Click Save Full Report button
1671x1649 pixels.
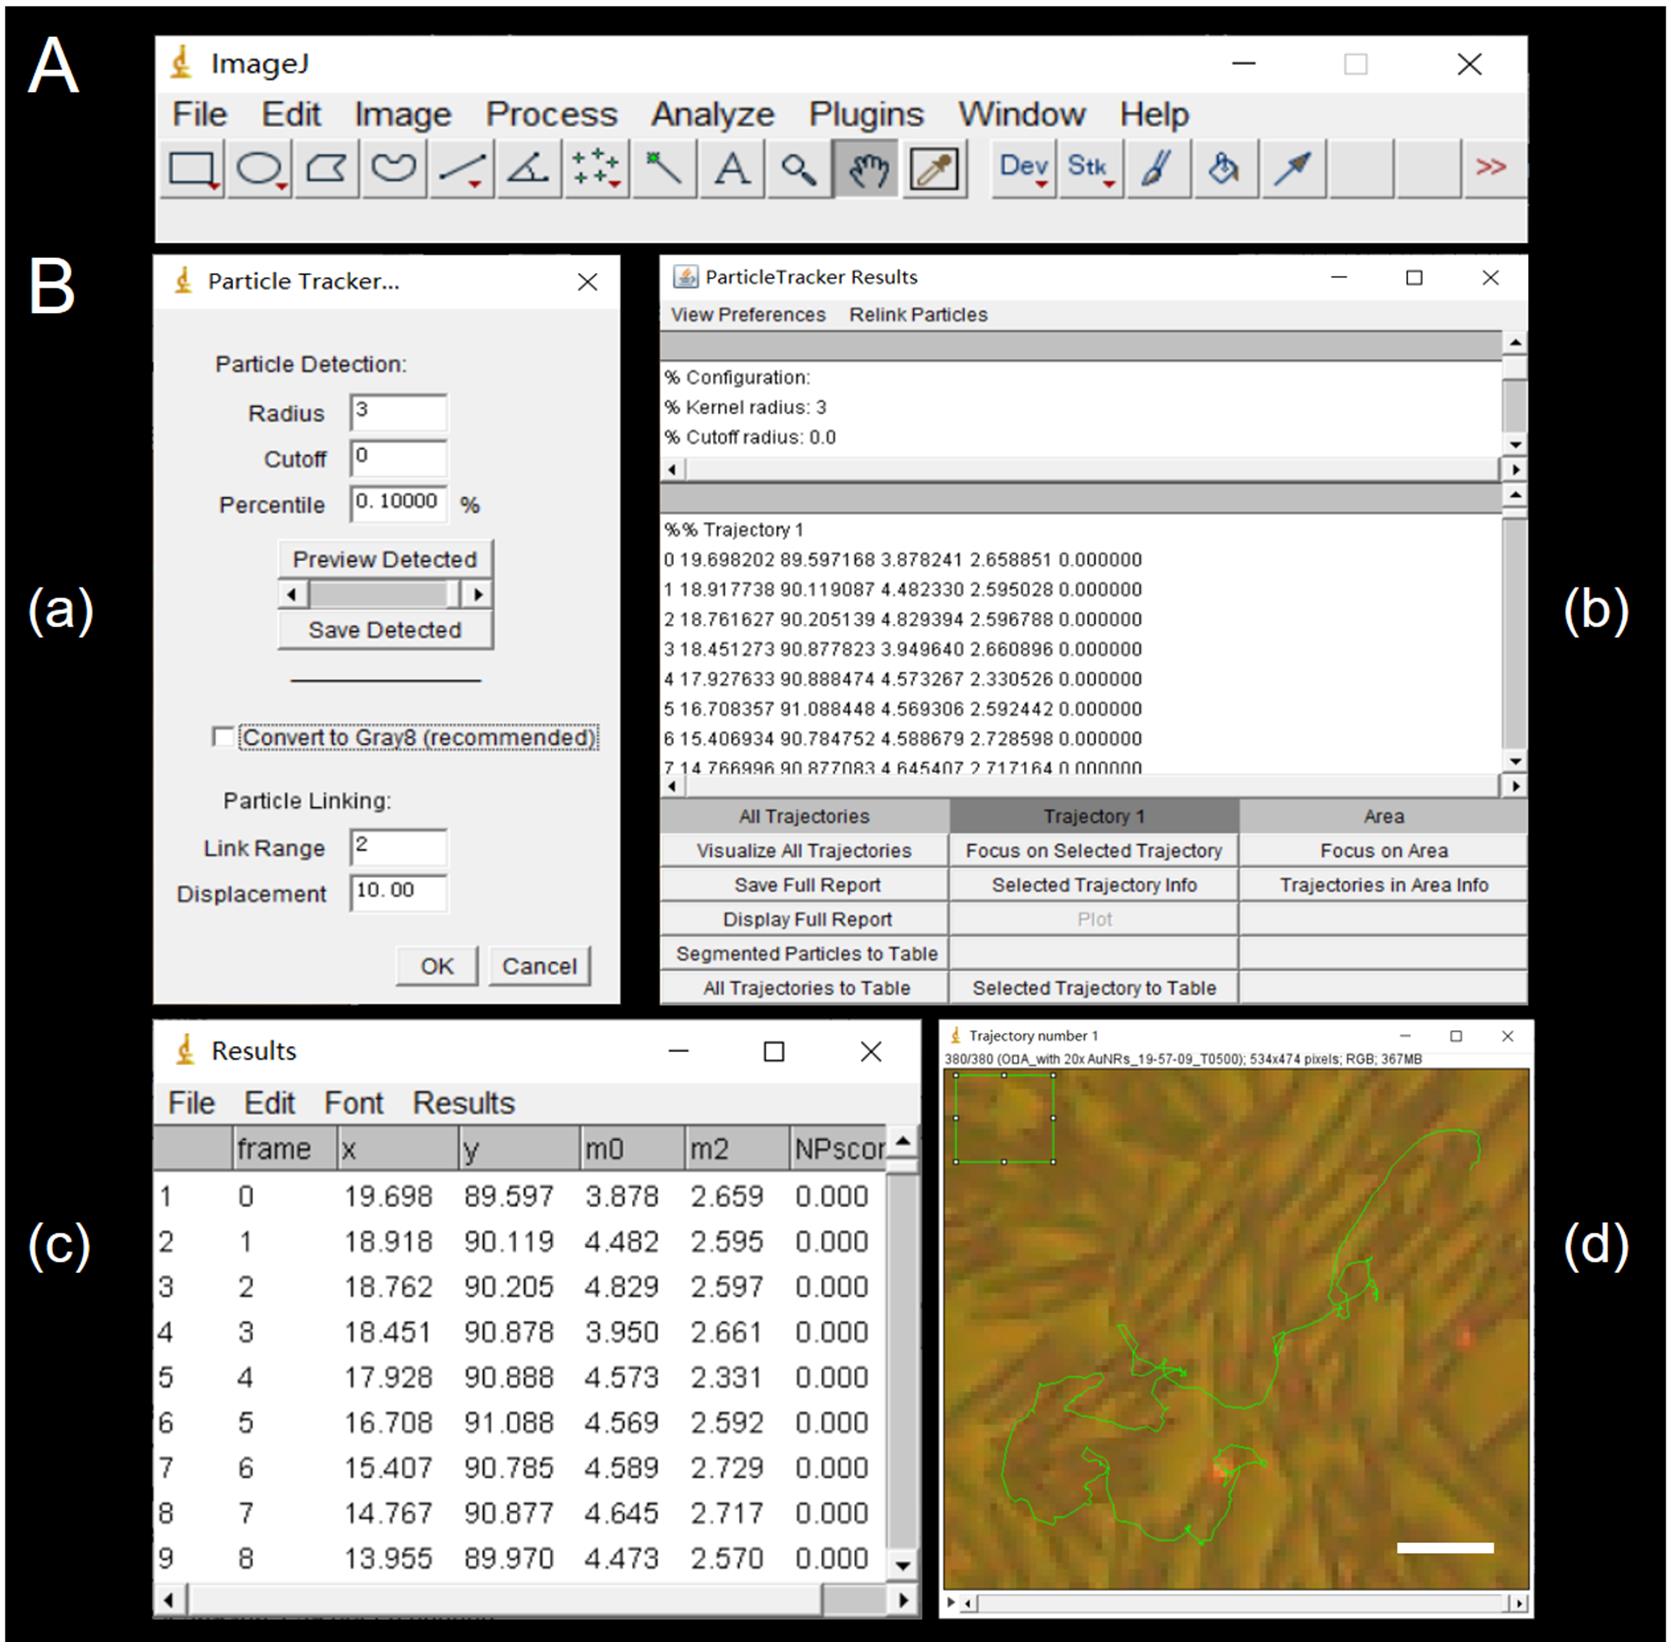coord(804,885)
